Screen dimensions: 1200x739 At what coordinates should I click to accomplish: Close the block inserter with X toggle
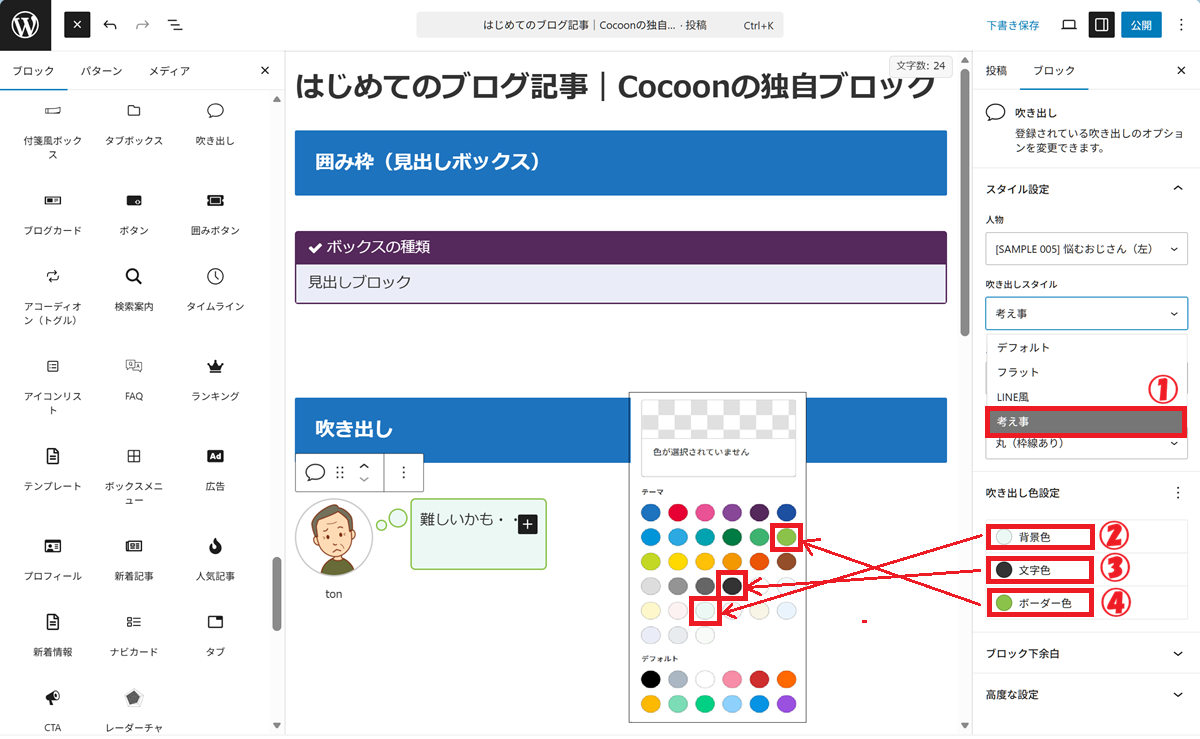click(77, 25)
